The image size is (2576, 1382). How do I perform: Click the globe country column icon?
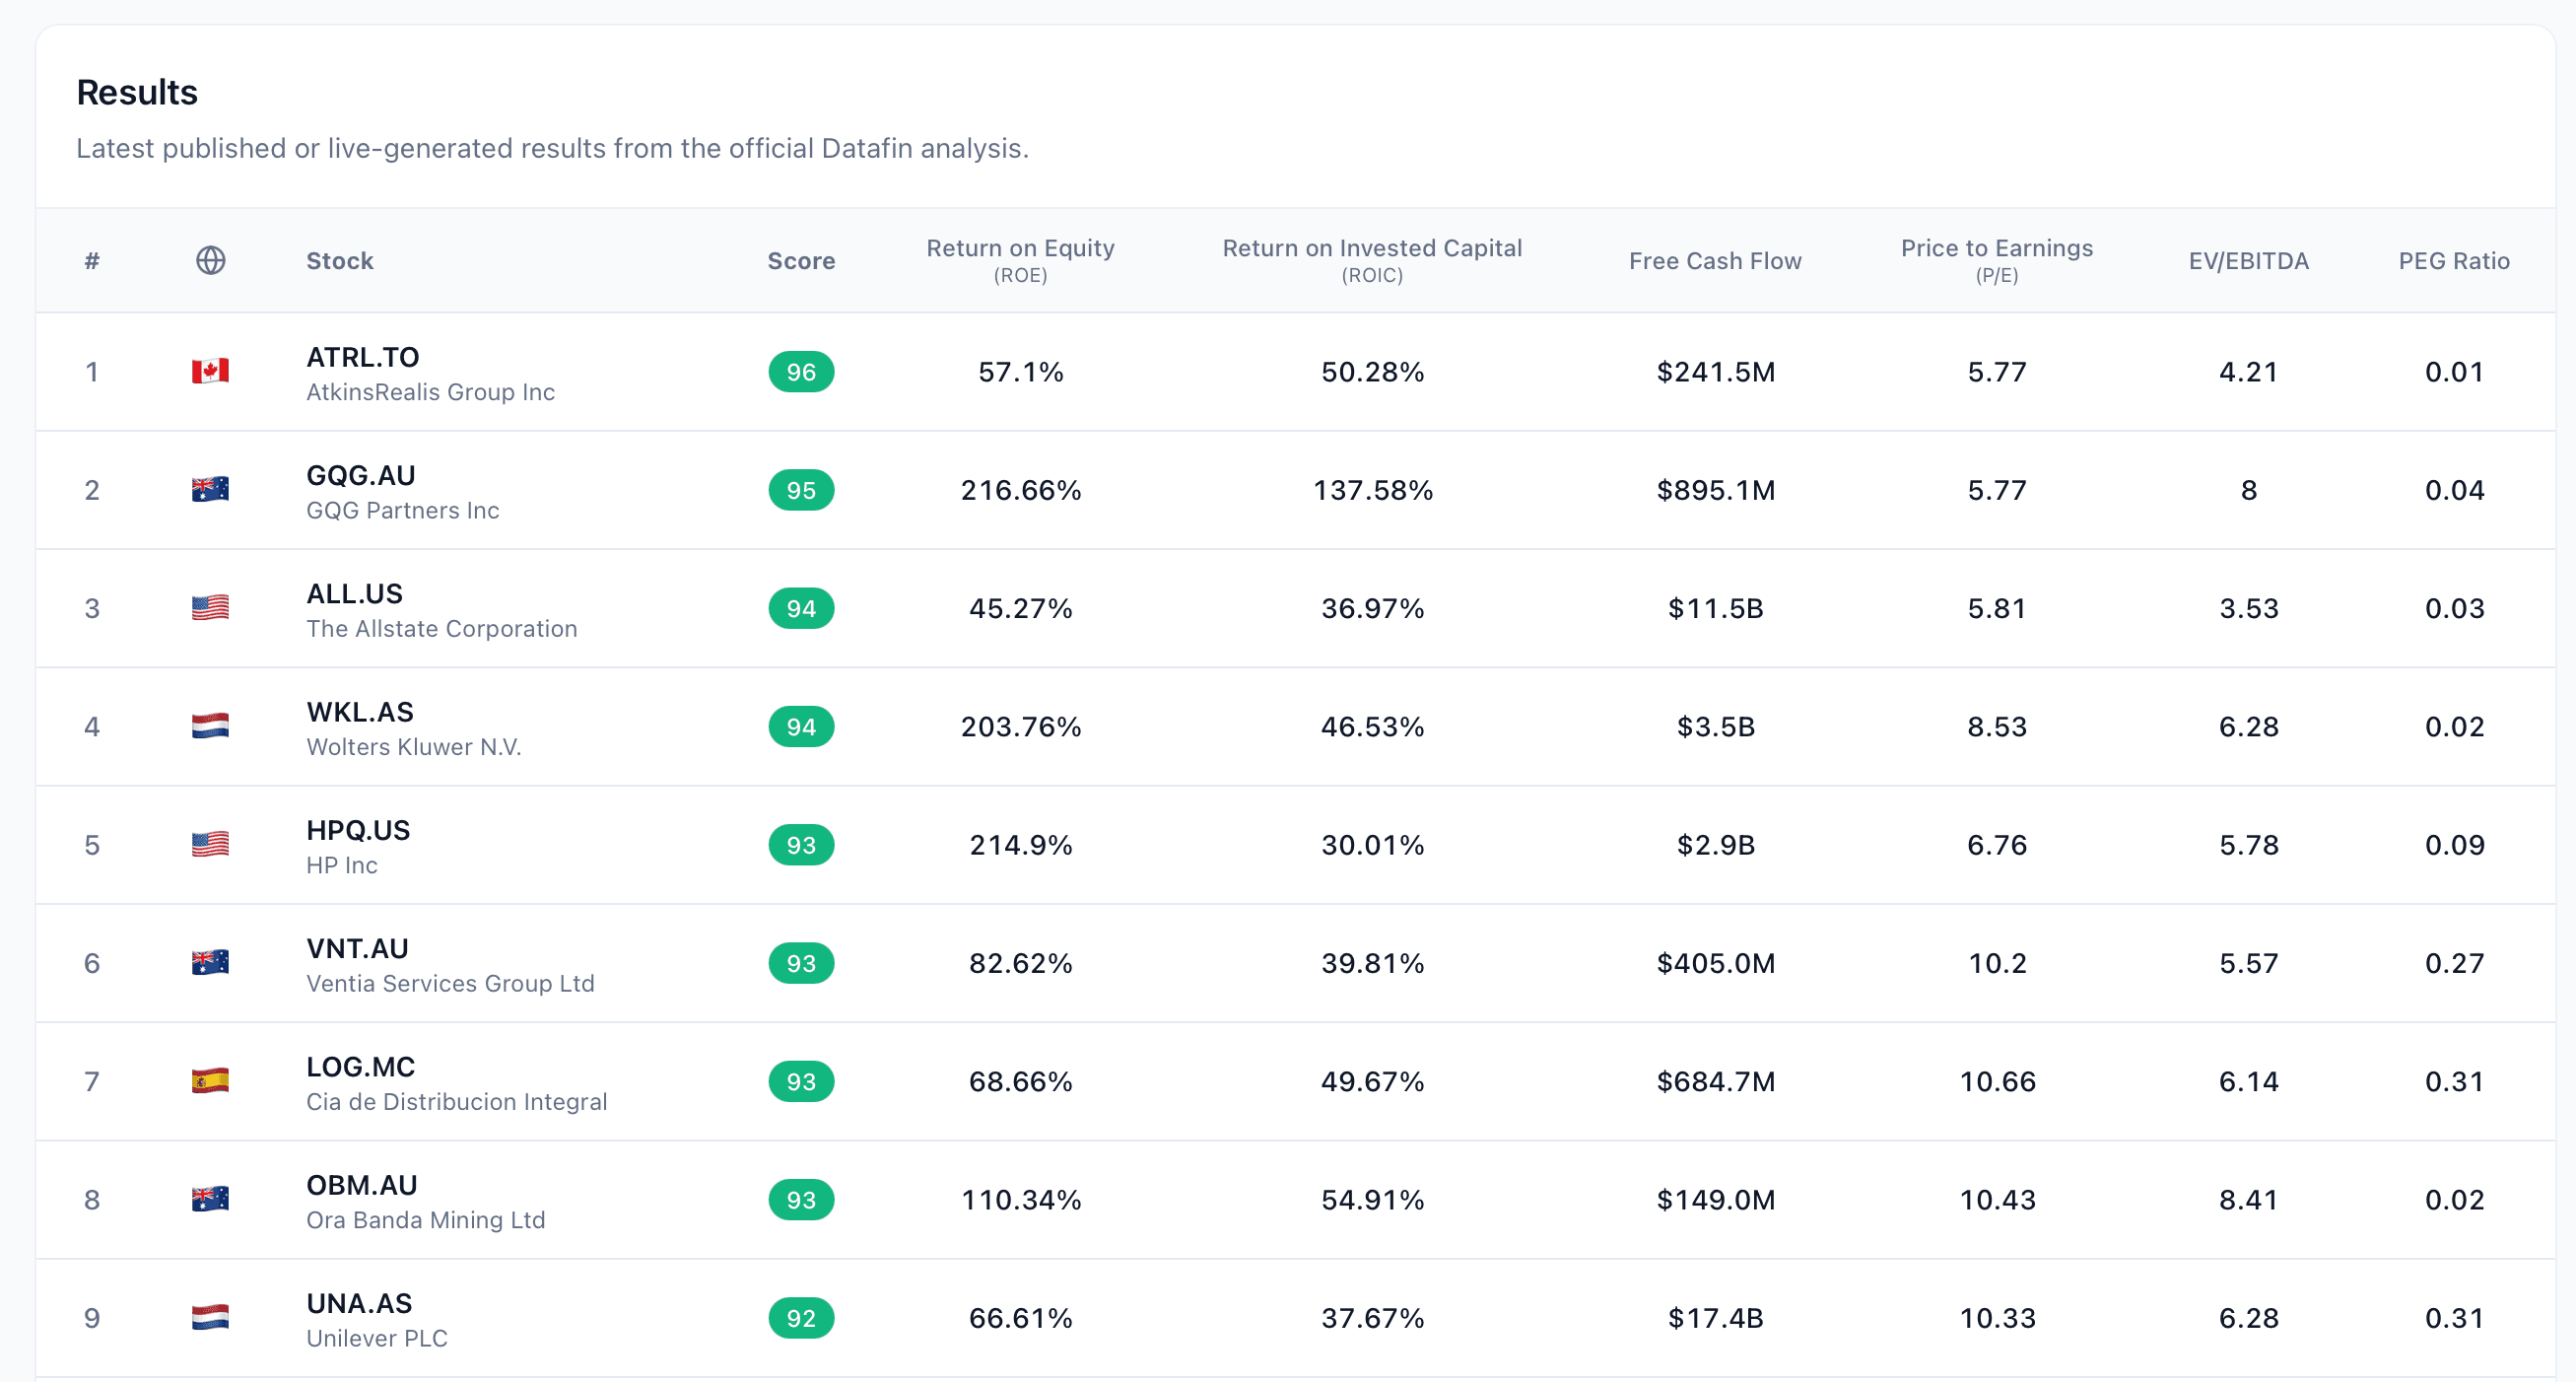click(210, 261)
